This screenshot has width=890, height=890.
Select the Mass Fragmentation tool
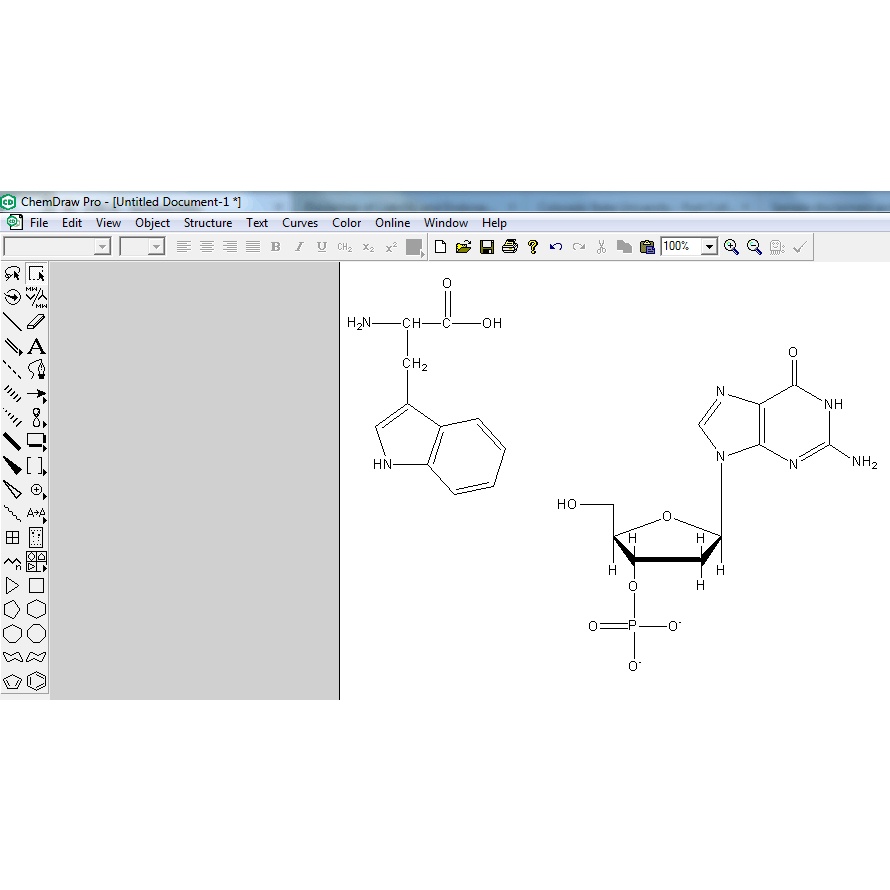point(36,297)
